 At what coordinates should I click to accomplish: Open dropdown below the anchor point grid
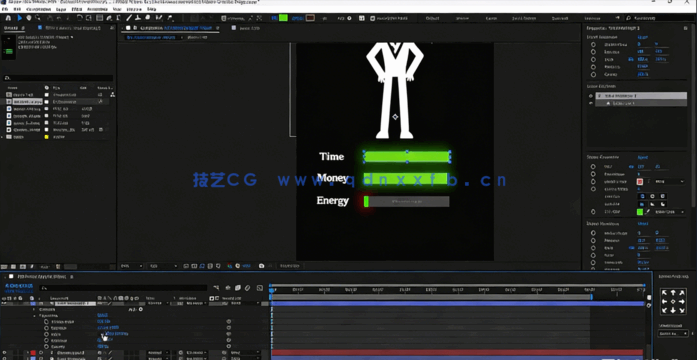[x=673, y=333]
